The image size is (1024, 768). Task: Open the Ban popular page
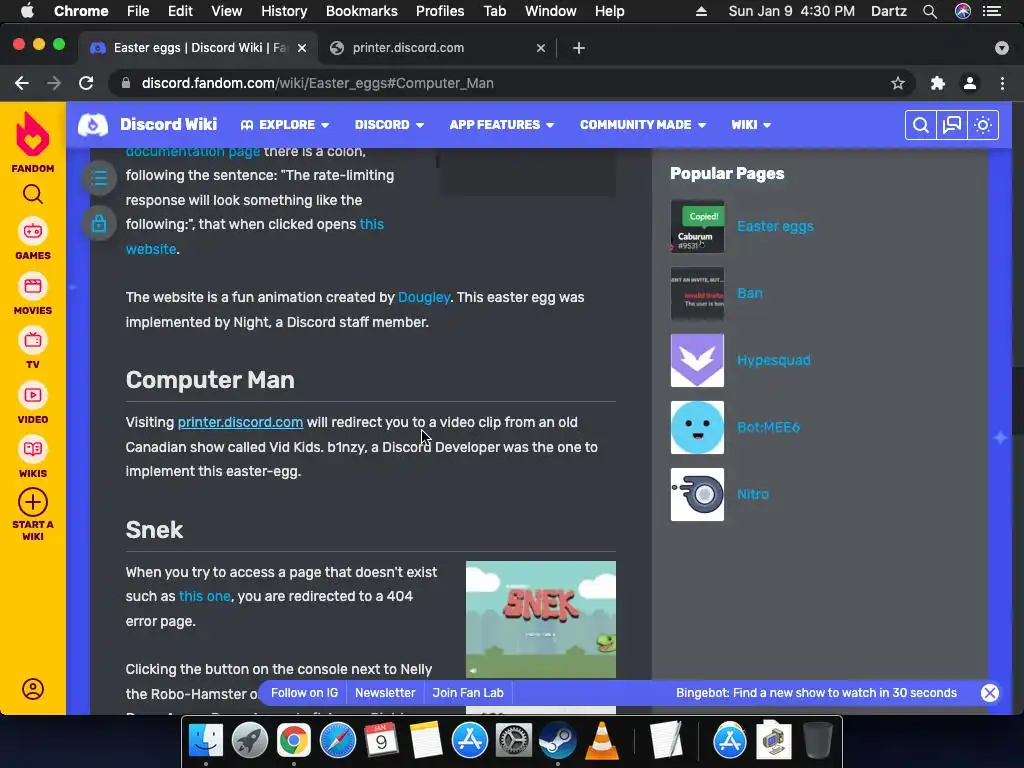pos(750,293)
